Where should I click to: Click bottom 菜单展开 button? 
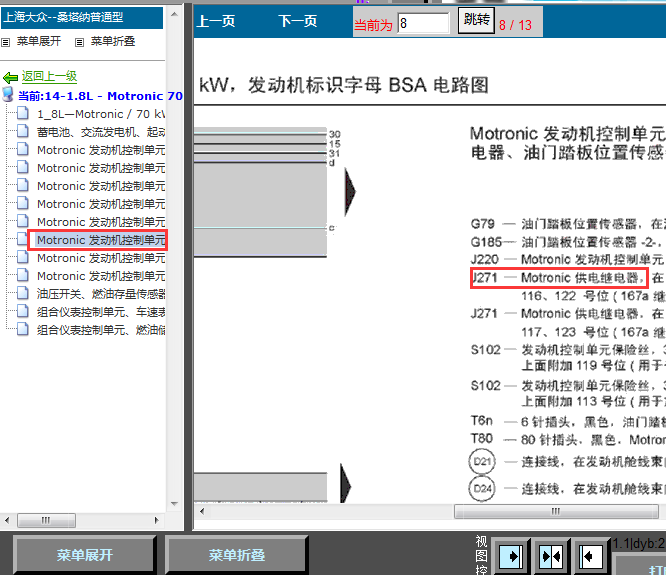pos(85,555)
